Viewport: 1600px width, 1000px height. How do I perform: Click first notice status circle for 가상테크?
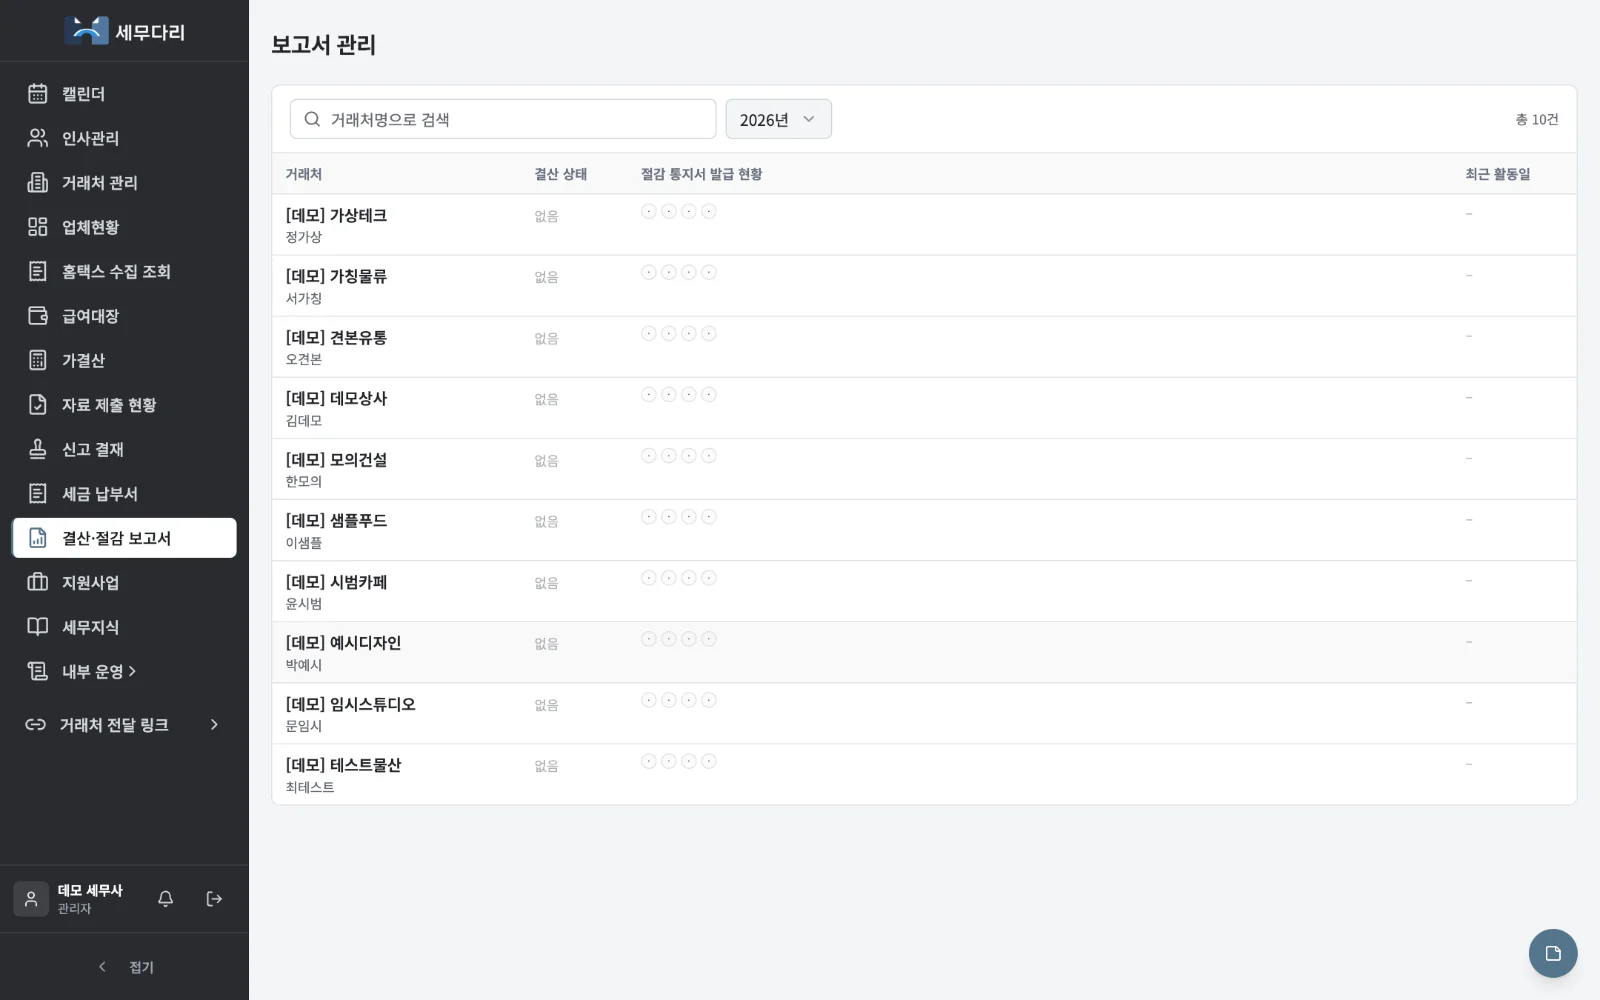pyautogui.click(x=649, y=211)
